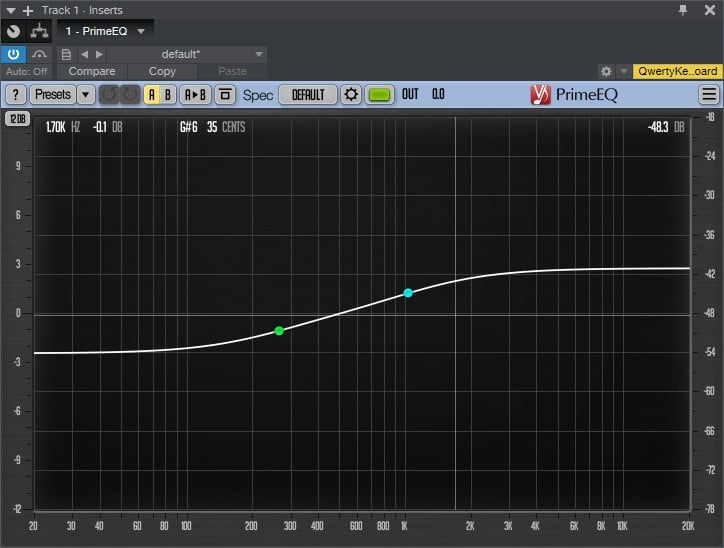Load the next preset with right arrow

click(99, 54)
